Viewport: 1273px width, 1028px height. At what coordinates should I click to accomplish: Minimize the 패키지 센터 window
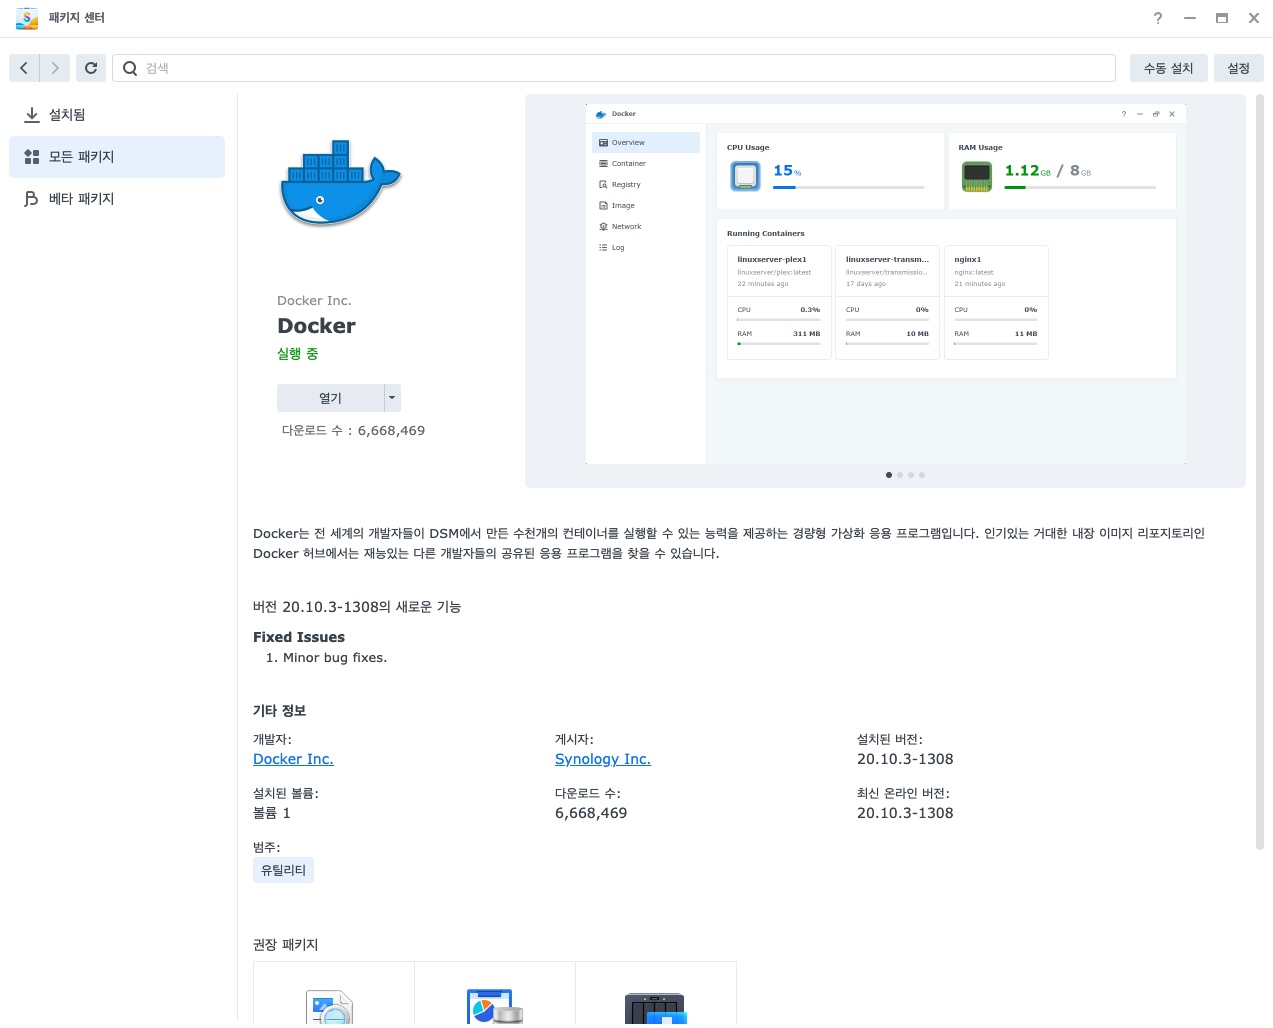pyautogui.click(x=1190, y=18)
